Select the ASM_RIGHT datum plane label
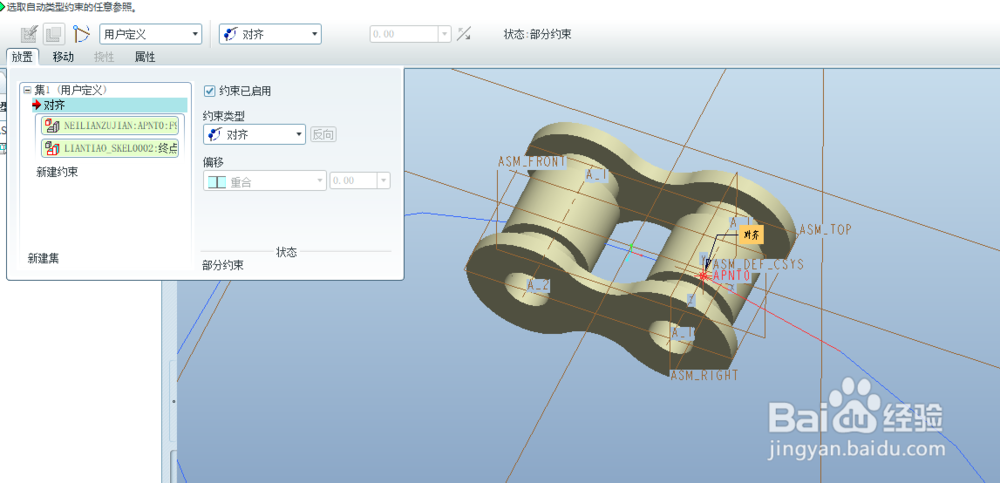The image size is (1000, 483). point(704,375)
